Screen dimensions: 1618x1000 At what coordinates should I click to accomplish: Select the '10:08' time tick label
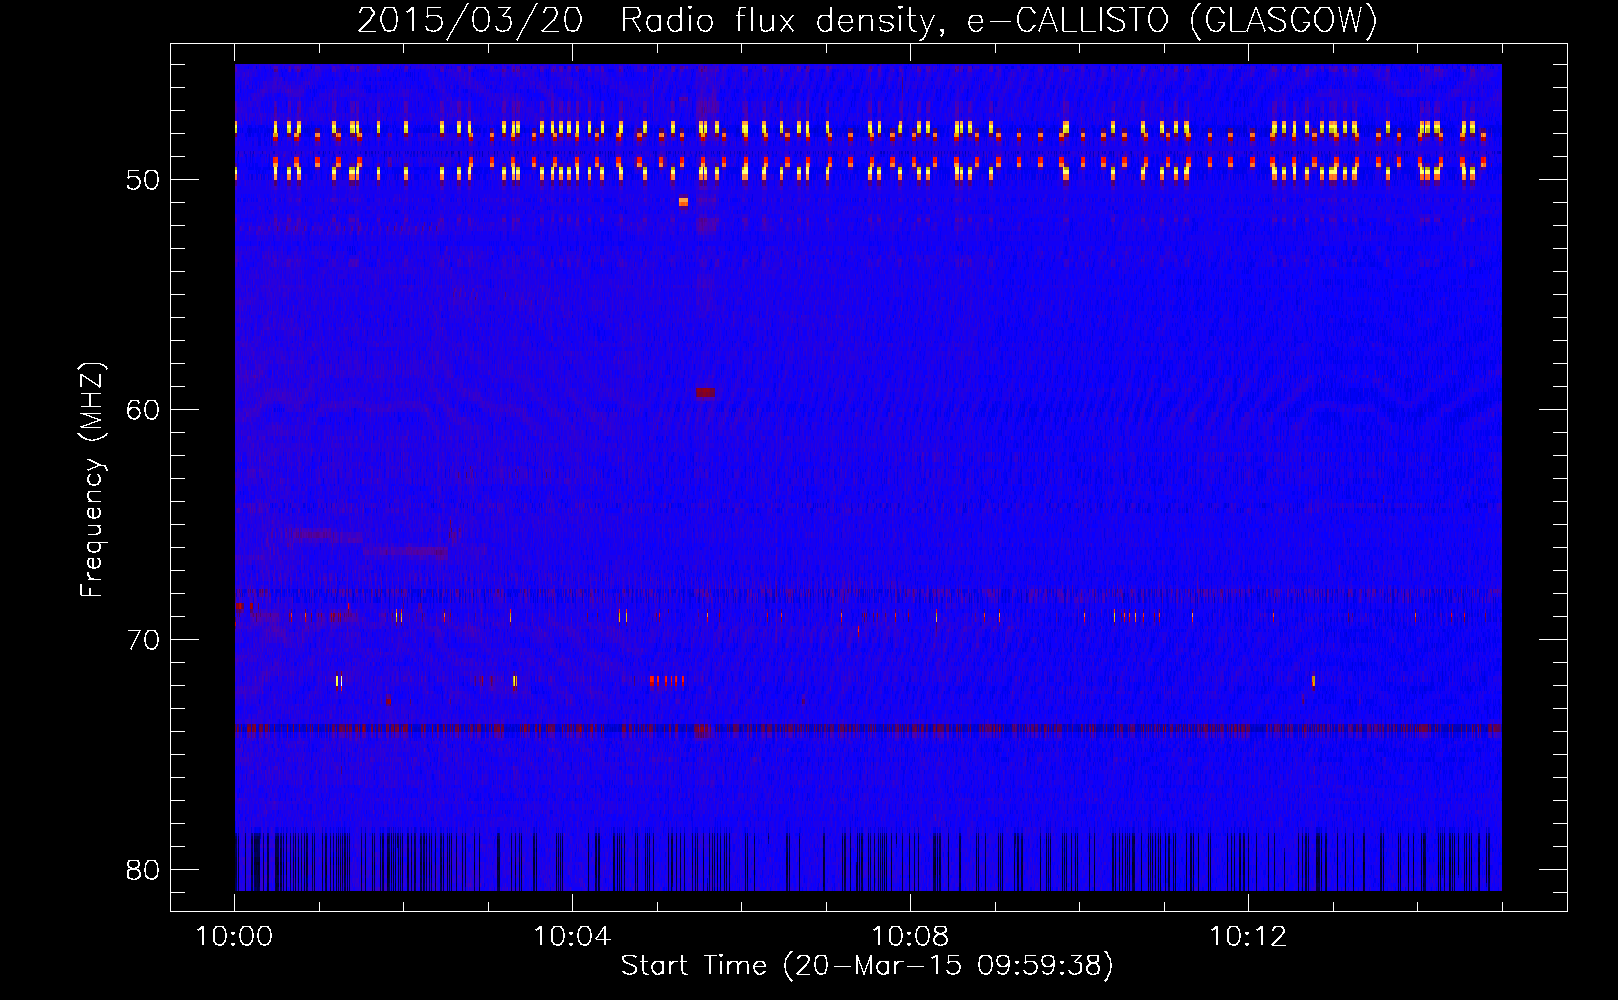[x=910, y=937]
